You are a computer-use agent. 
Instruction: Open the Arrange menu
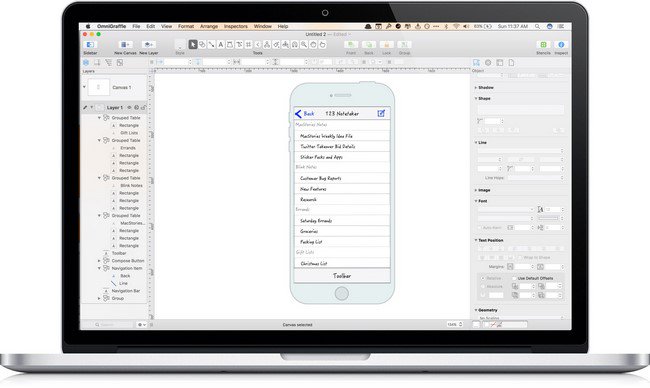[x=209, y=26]
